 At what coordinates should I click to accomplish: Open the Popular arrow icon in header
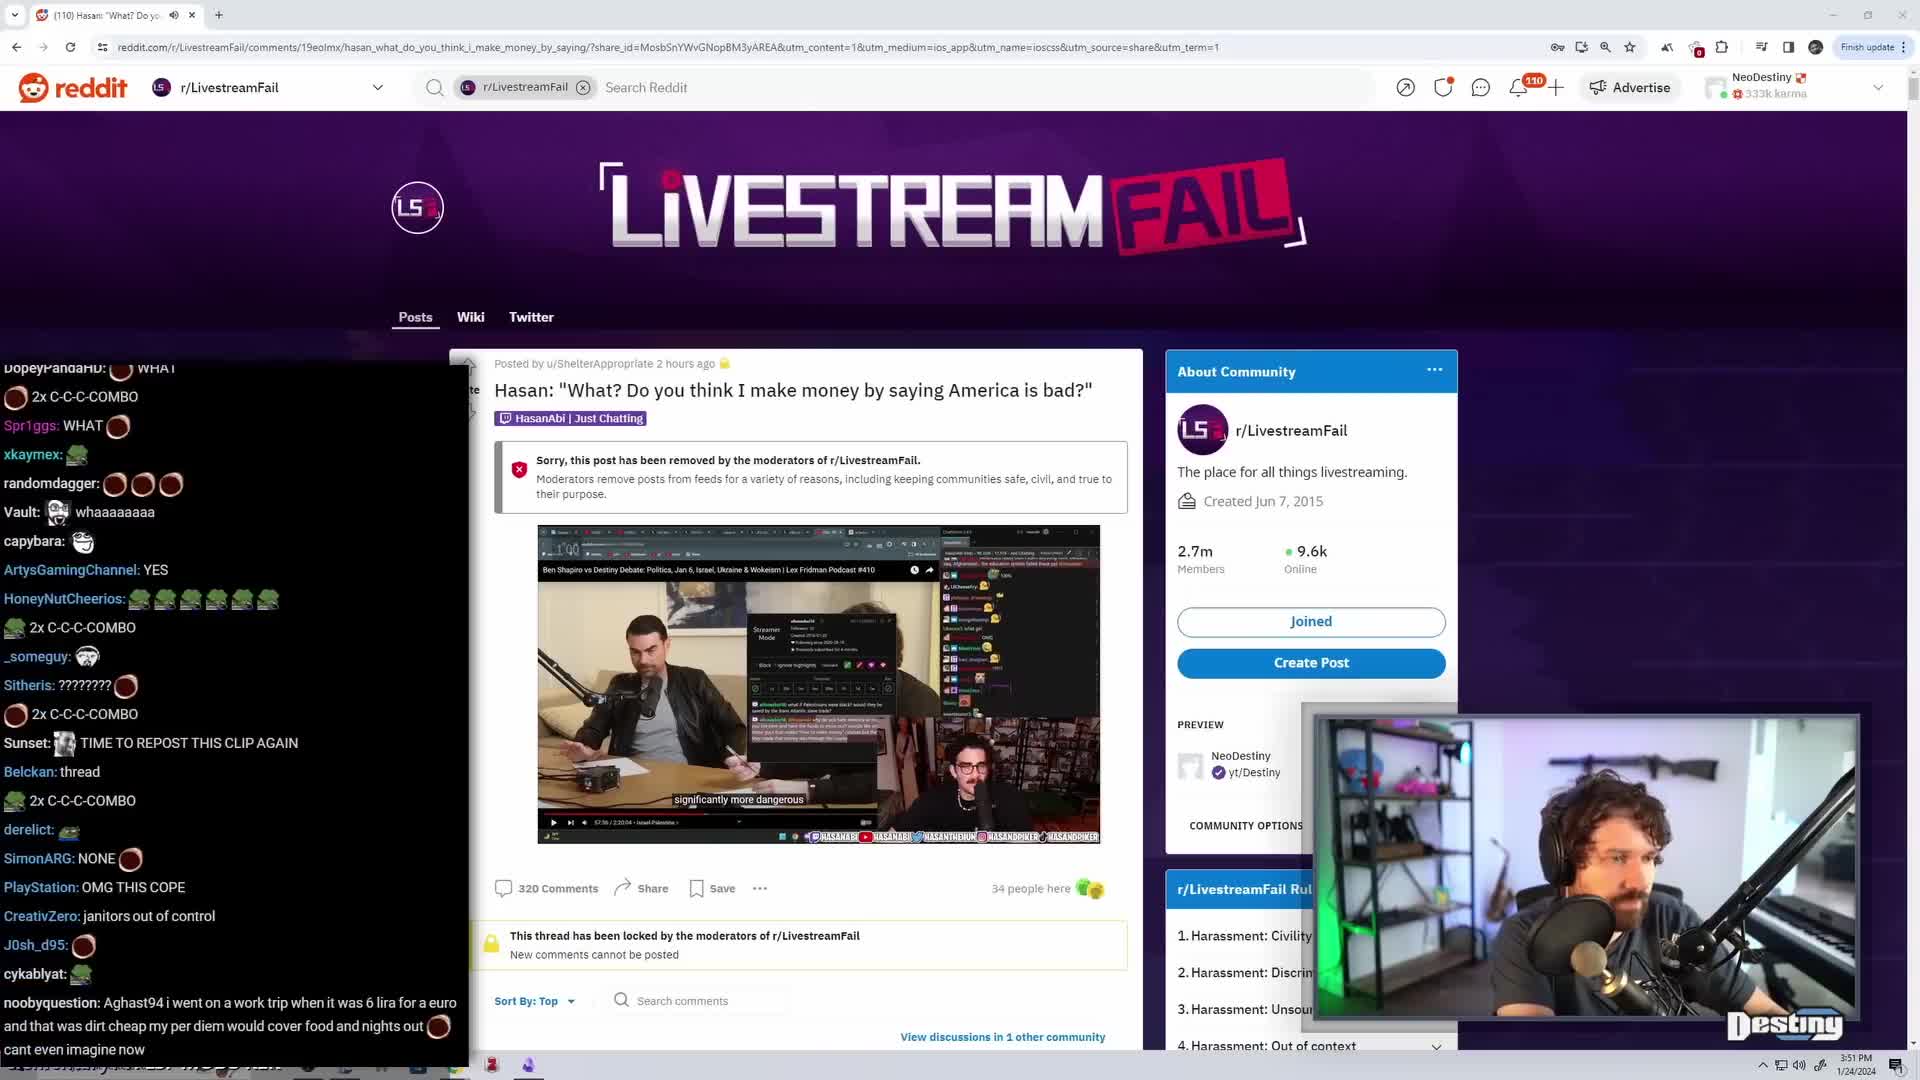[1405, 88]
